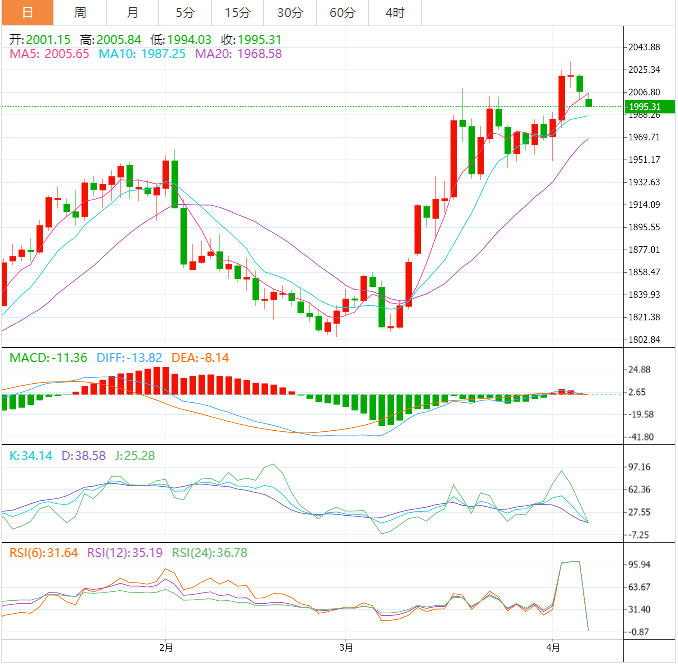Image resolution: width=678 pixels, height=666 pixels.
Task: Open the 月 (monthly) chart tab
Action: pyautogui.click(x=133, y=13)
